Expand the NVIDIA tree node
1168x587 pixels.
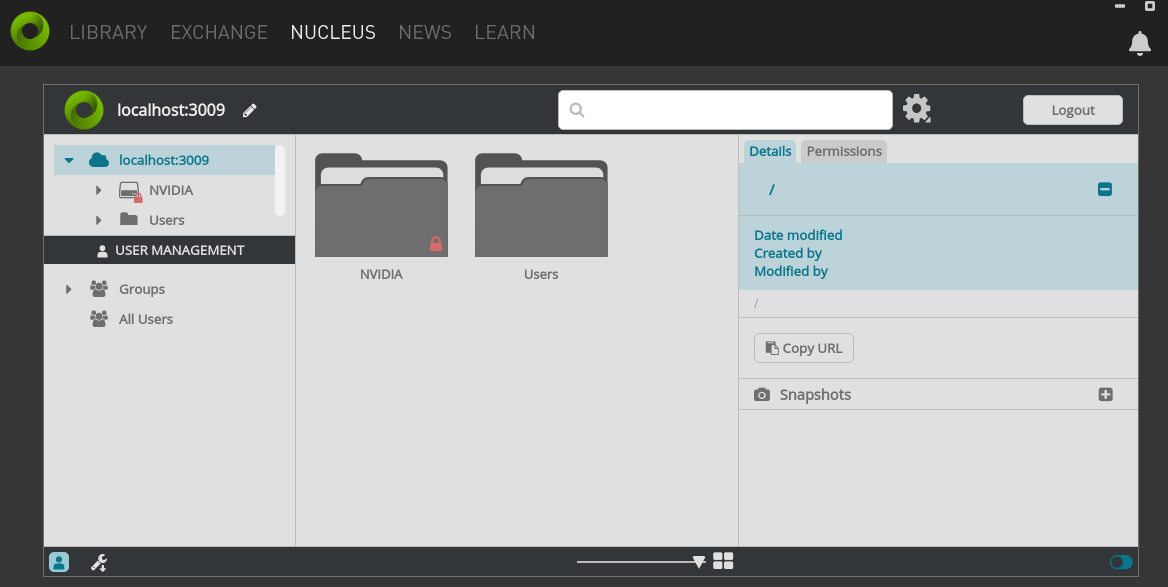pos(98,190)
